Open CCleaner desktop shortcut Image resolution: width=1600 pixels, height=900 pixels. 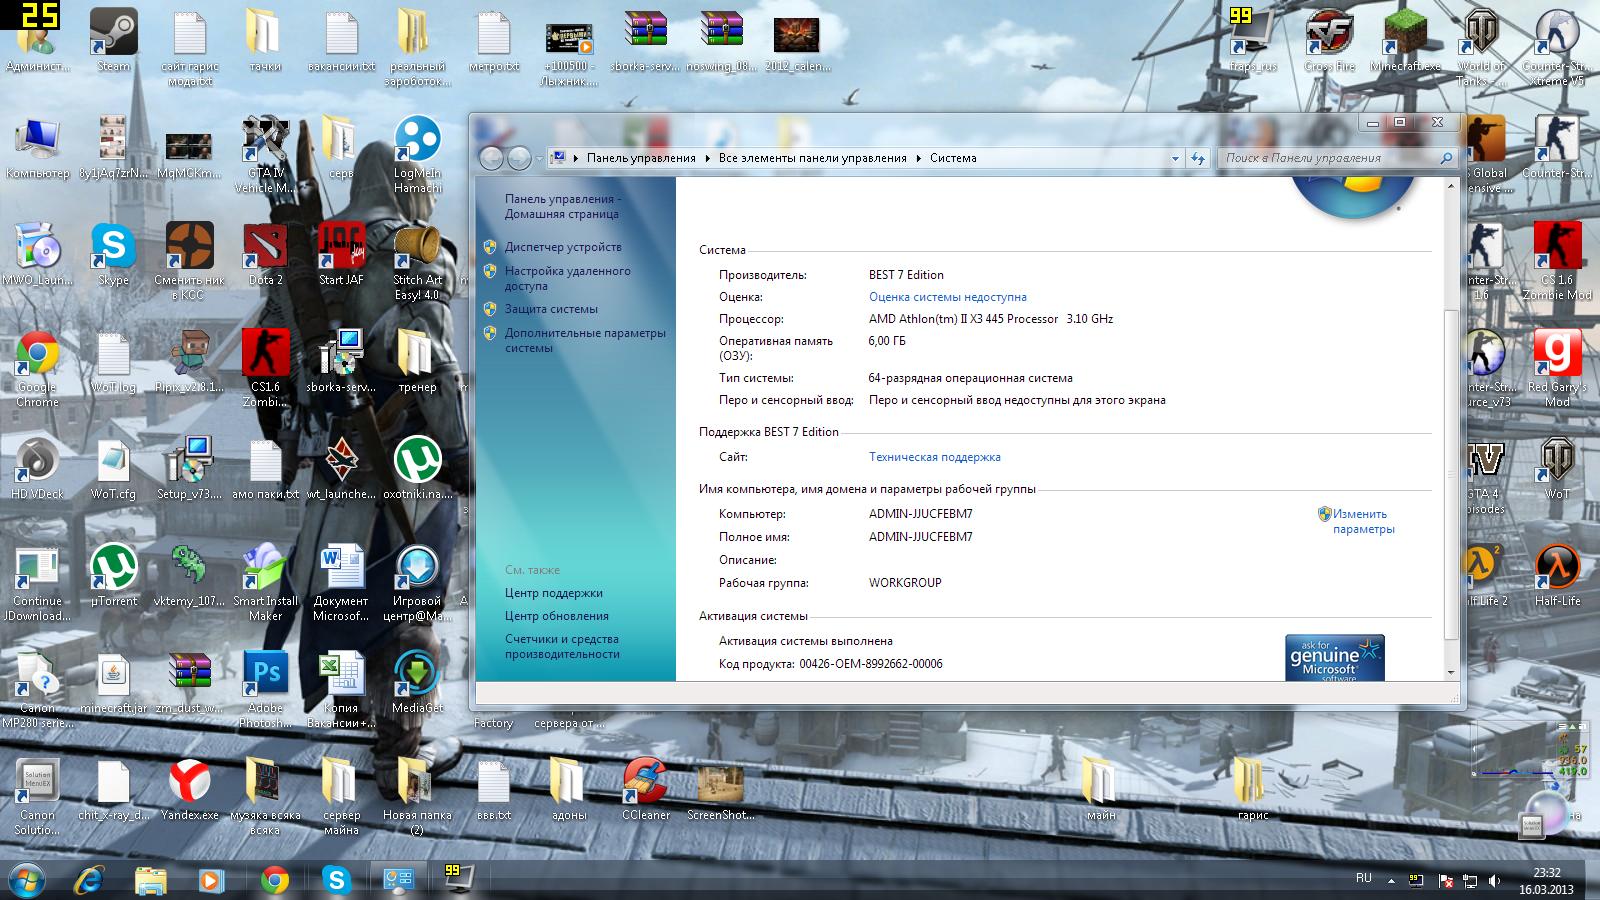[645, 789]
